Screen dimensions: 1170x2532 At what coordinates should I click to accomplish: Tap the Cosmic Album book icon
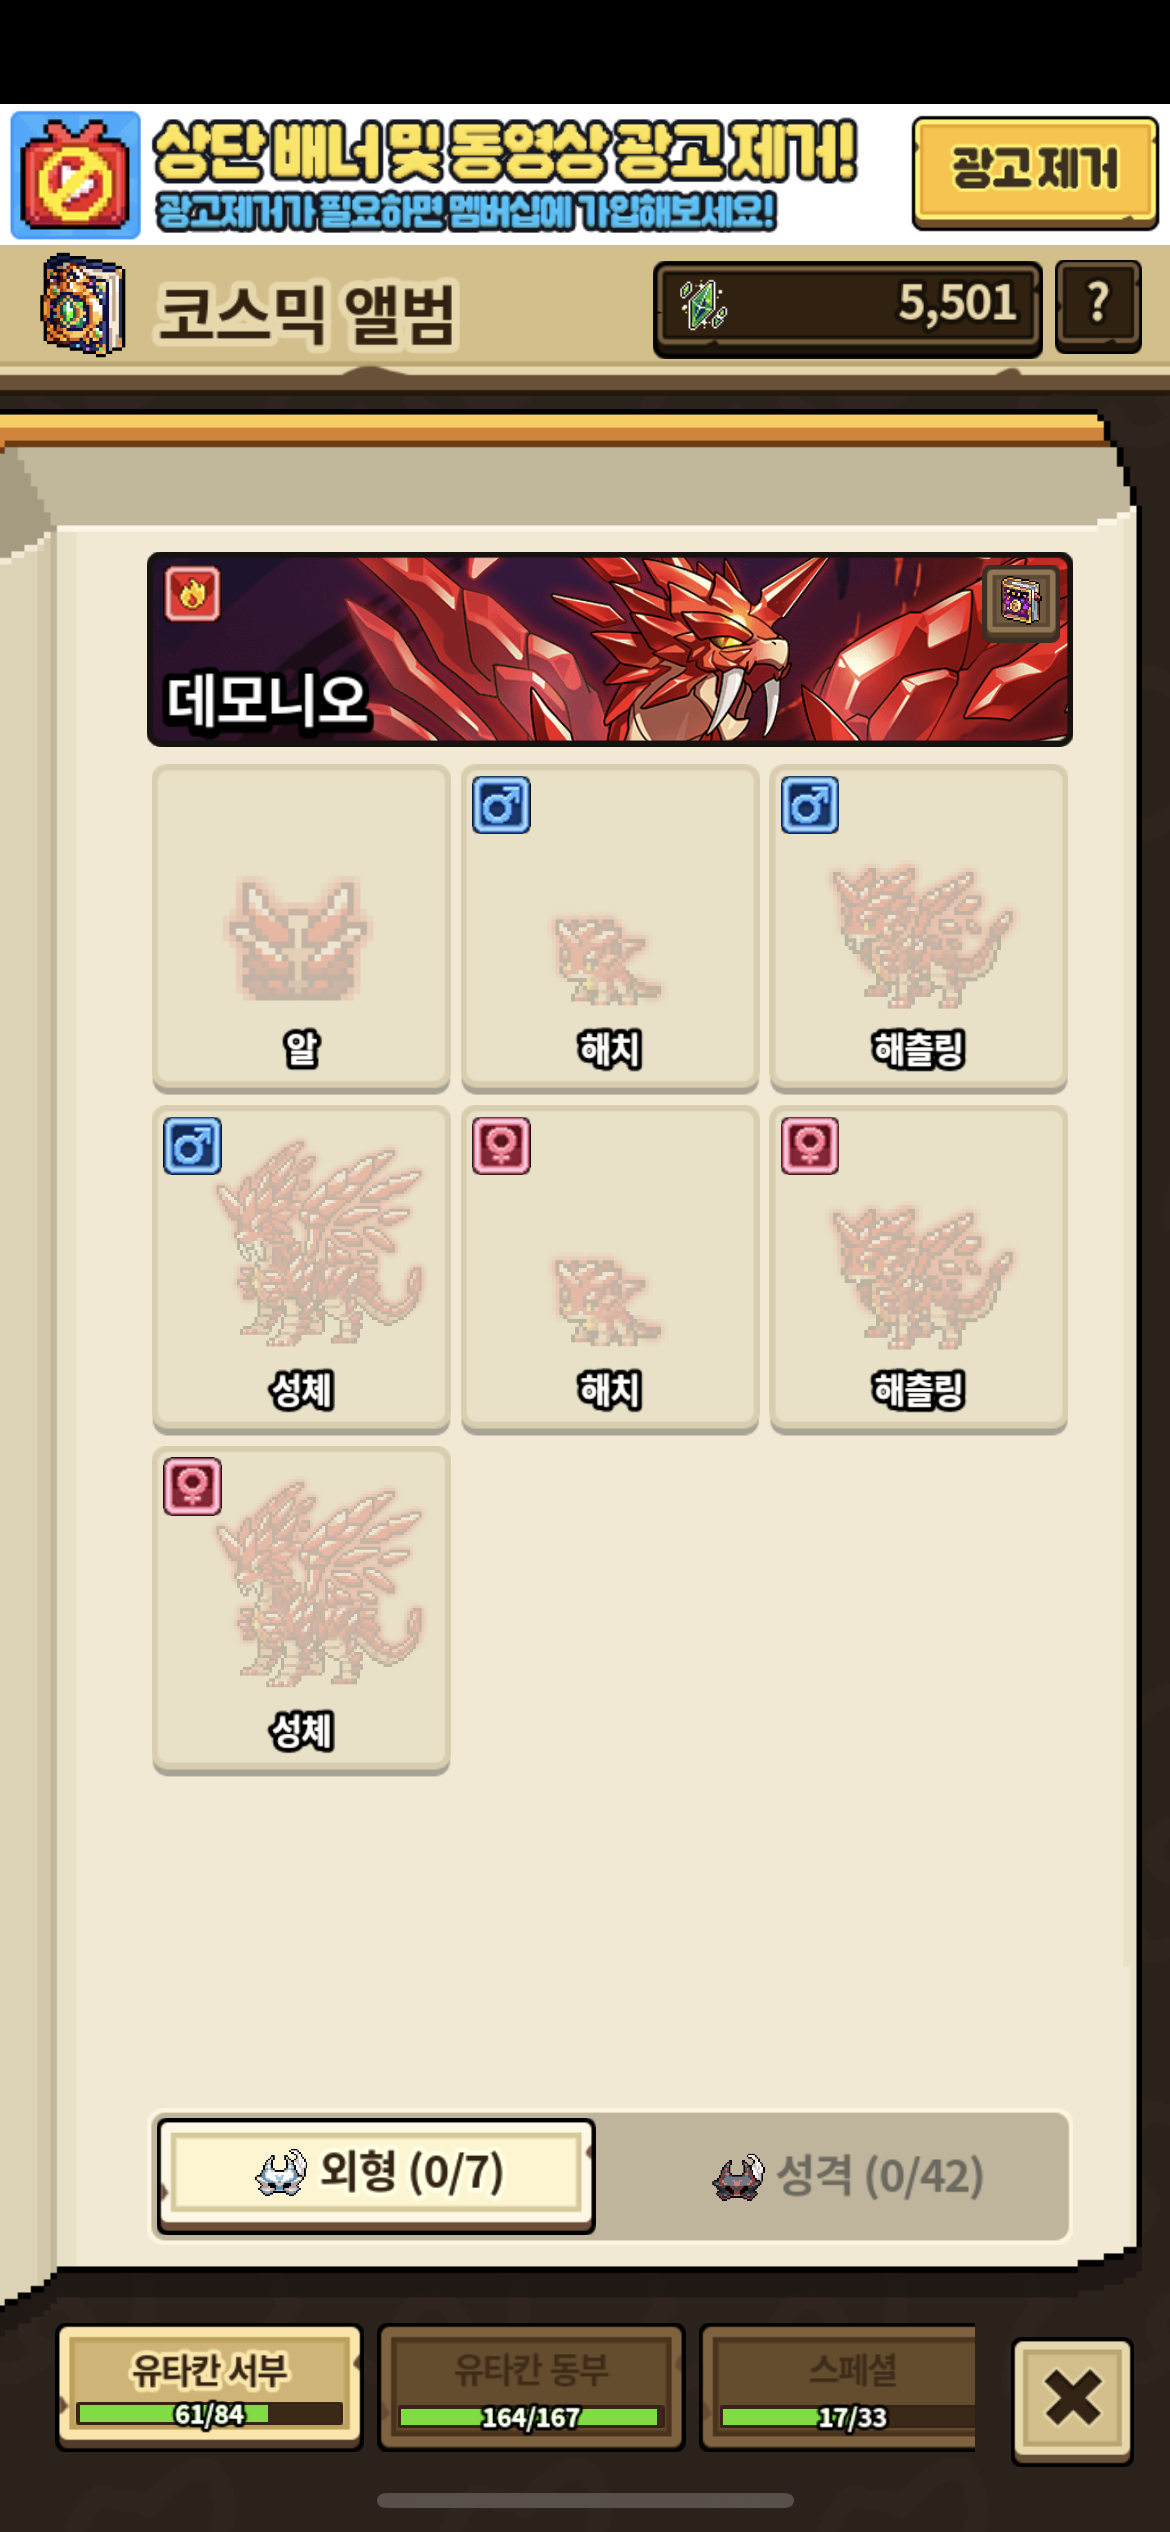[83, 304]
